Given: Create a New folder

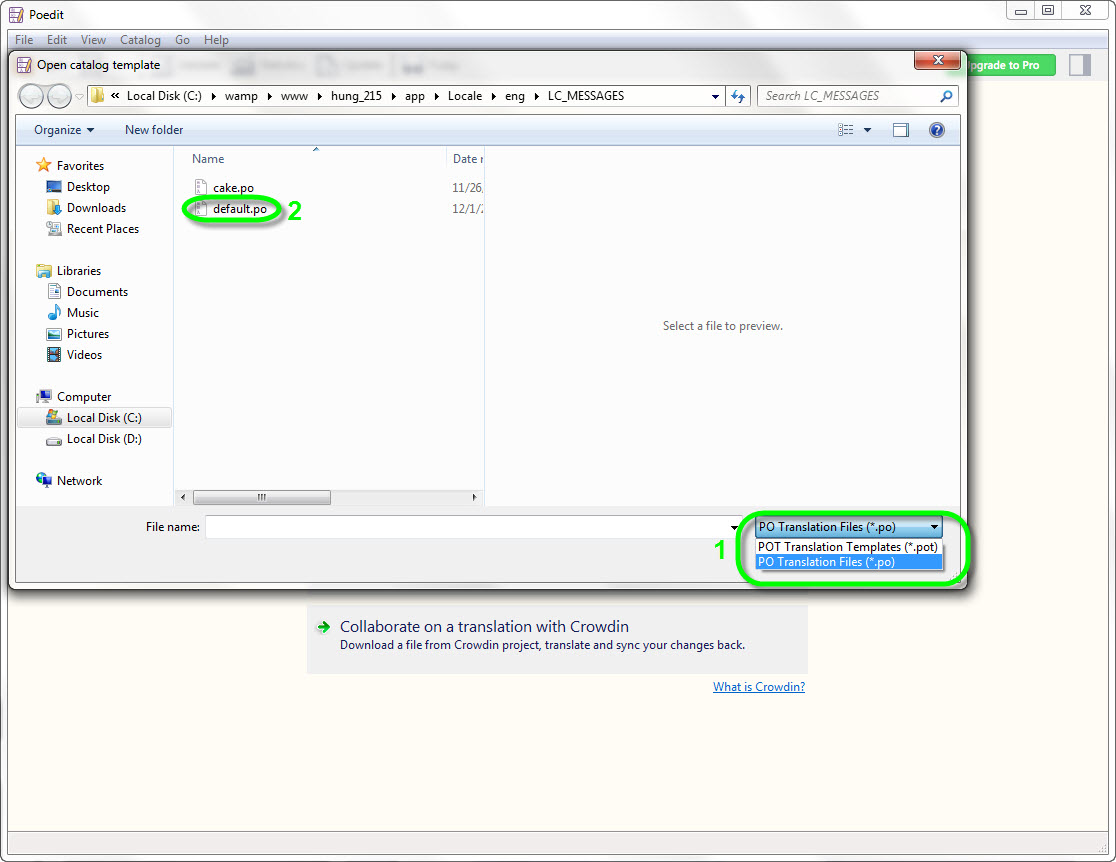Looking at the screenshot, I should point(154,130).
